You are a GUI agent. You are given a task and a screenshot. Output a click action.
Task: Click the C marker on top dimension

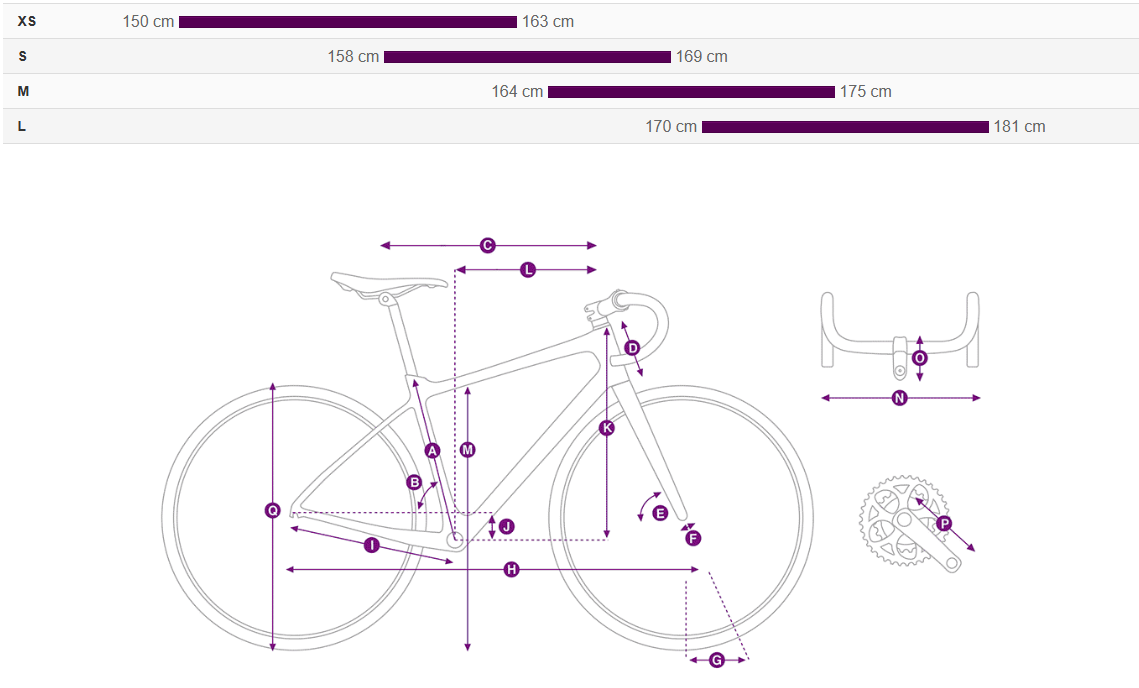[487, 246]
